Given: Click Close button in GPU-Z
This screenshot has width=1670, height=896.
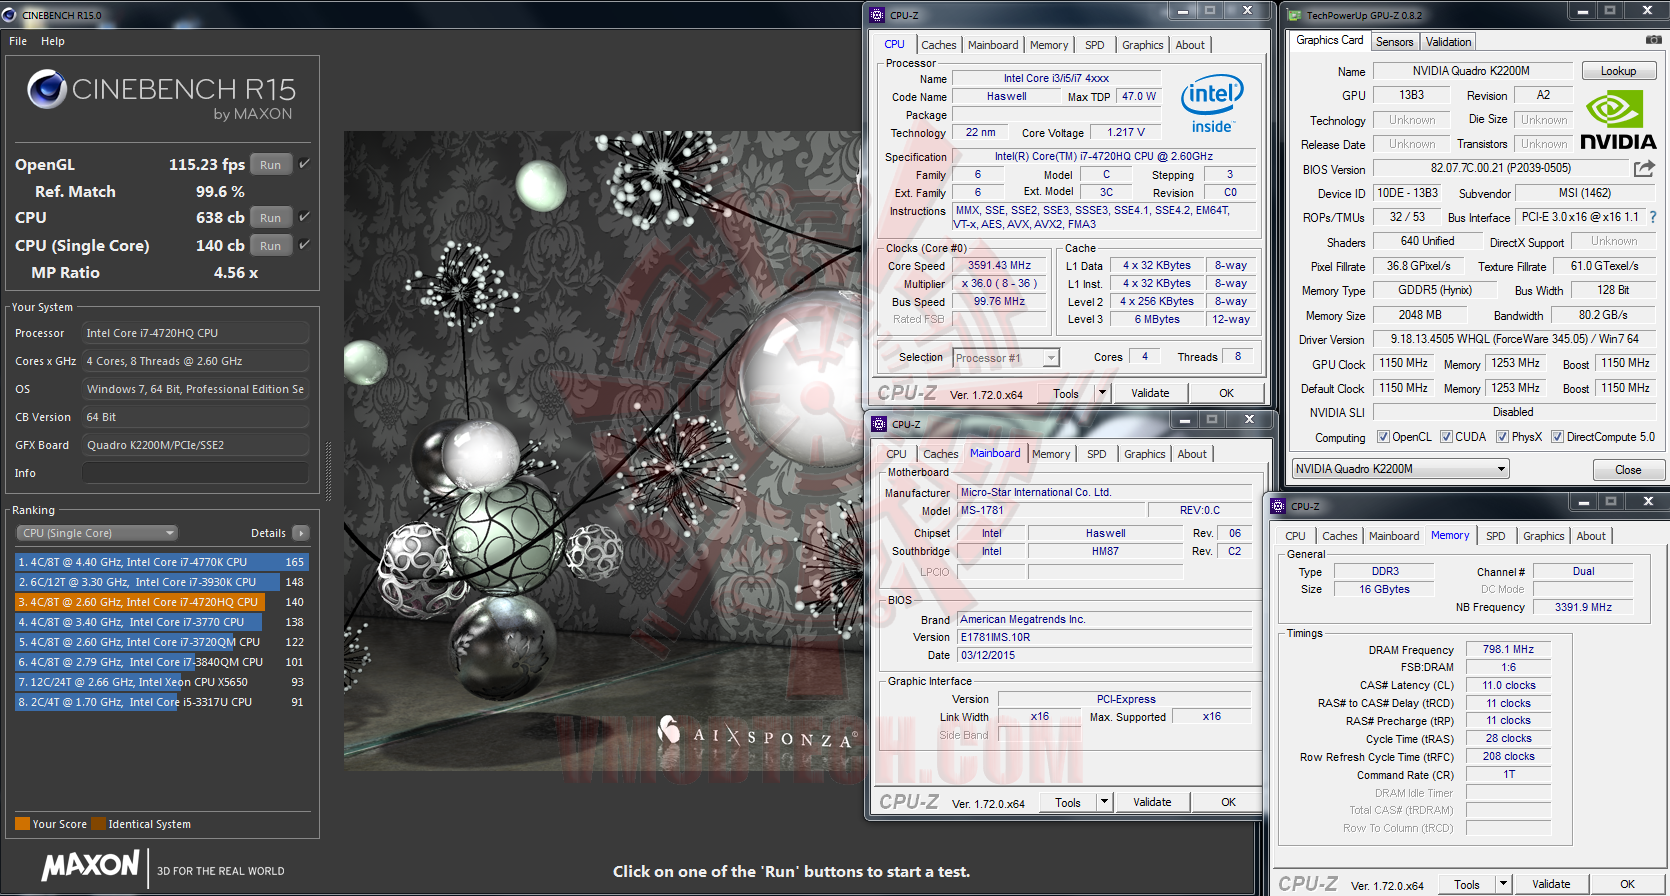Looking at the screenshot, I should pyautogui.click(x=1627, y=470).
